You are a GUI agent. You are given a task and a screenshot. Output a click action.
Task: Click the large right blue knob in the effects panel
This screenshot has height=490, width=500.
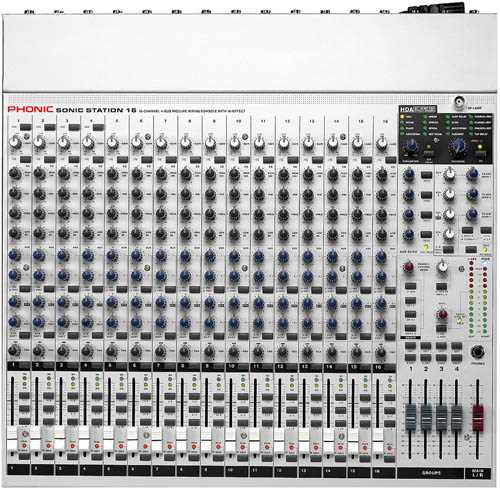458,146
